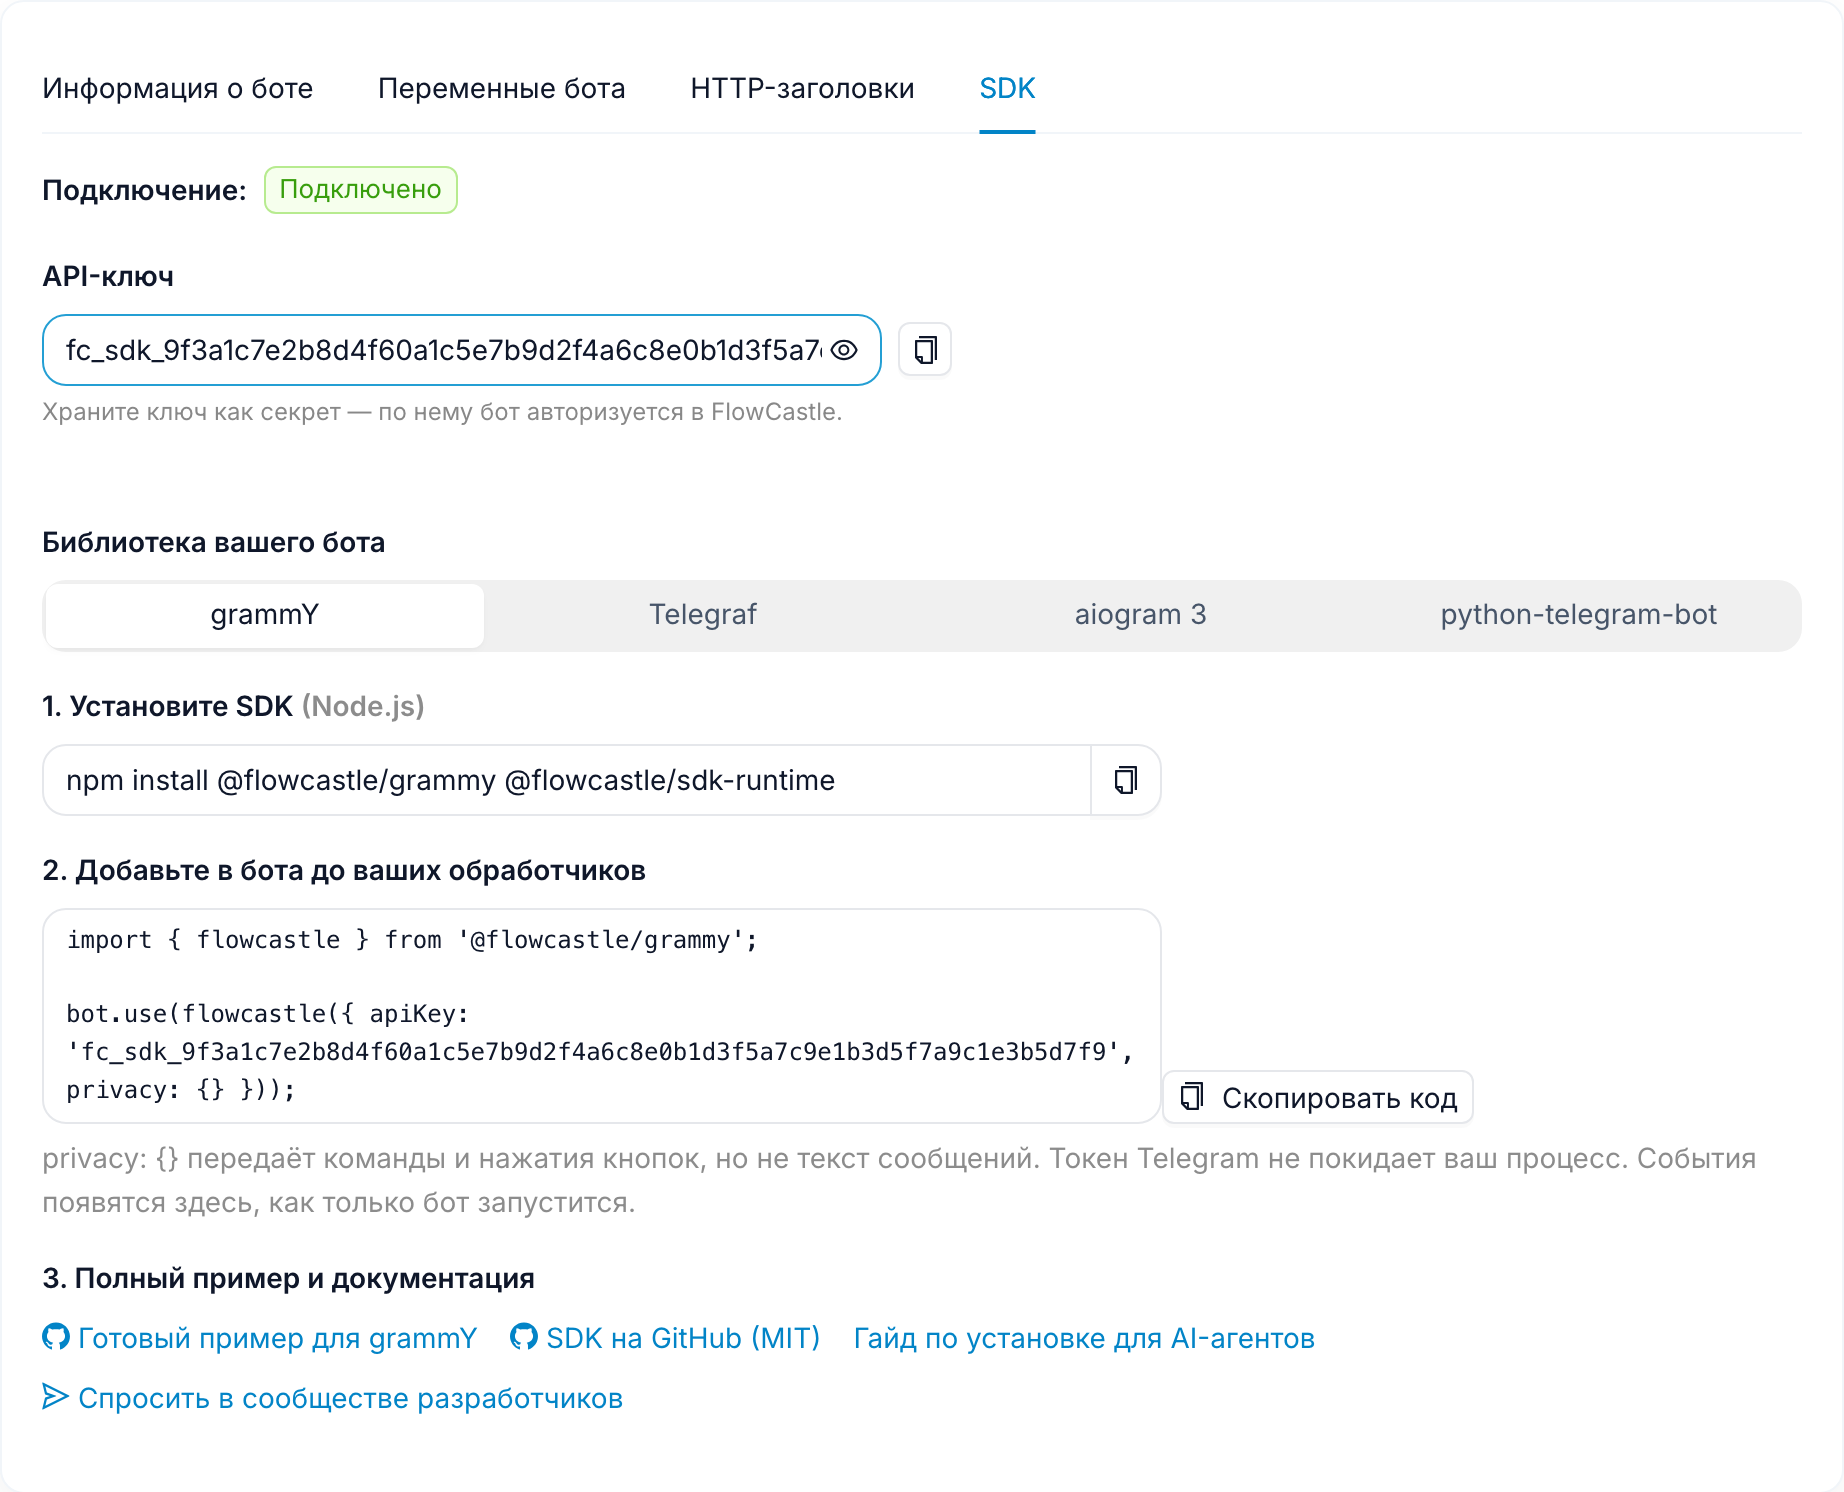
Task: Click Спросить в сообществе разработчиков link
Action: click(350, 1398)
